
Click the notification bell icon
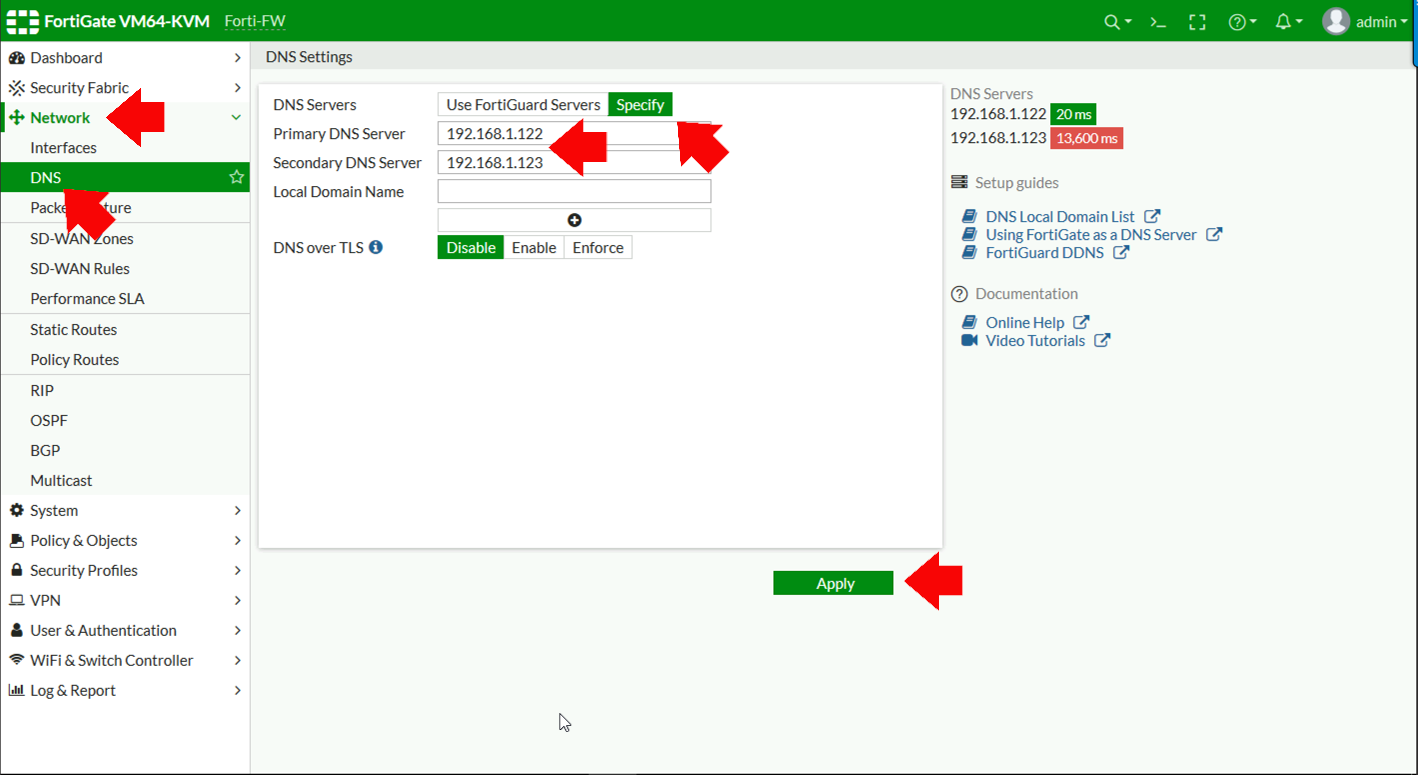pyautogui.click(x=1283, y=21)
